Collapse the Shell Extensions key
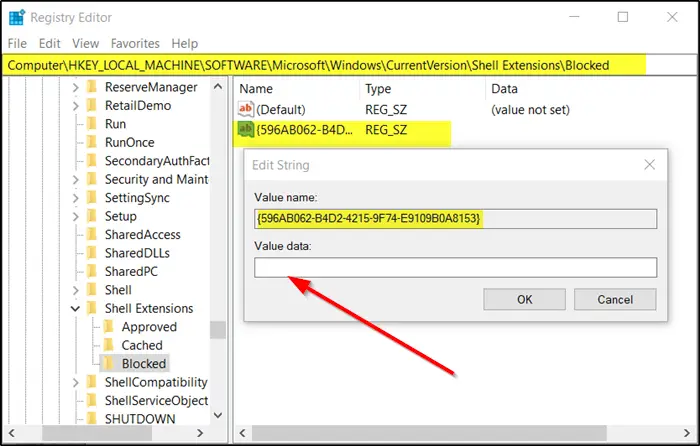Screen dimensions: 700x446 (x=75, y=308)
